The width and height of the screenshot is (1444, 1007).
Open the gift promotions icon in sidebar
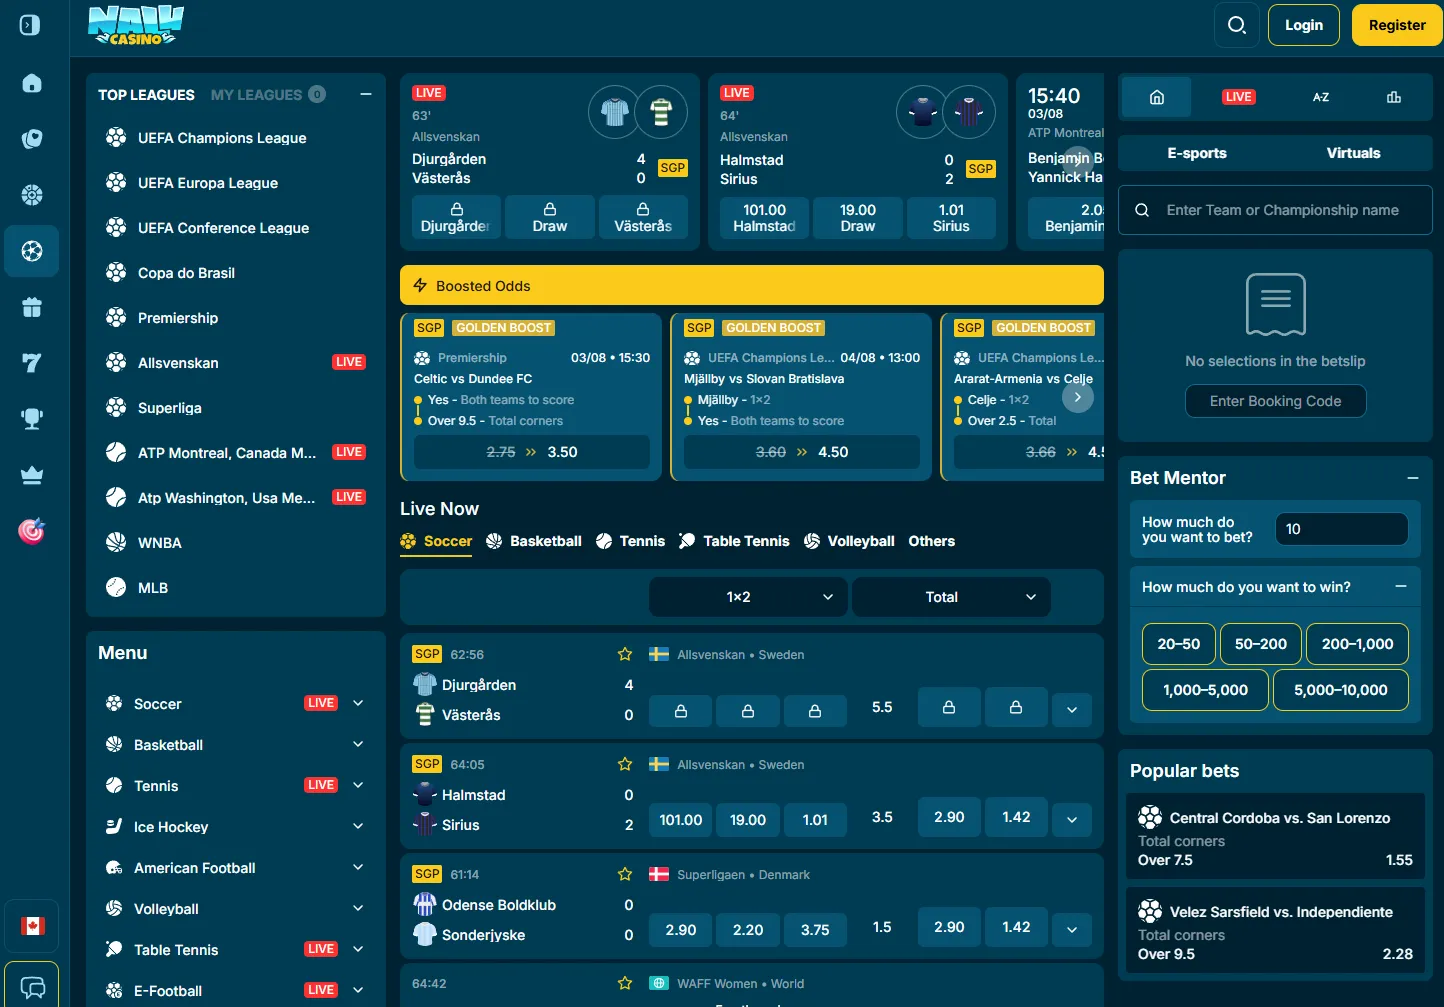pos(32,307)
